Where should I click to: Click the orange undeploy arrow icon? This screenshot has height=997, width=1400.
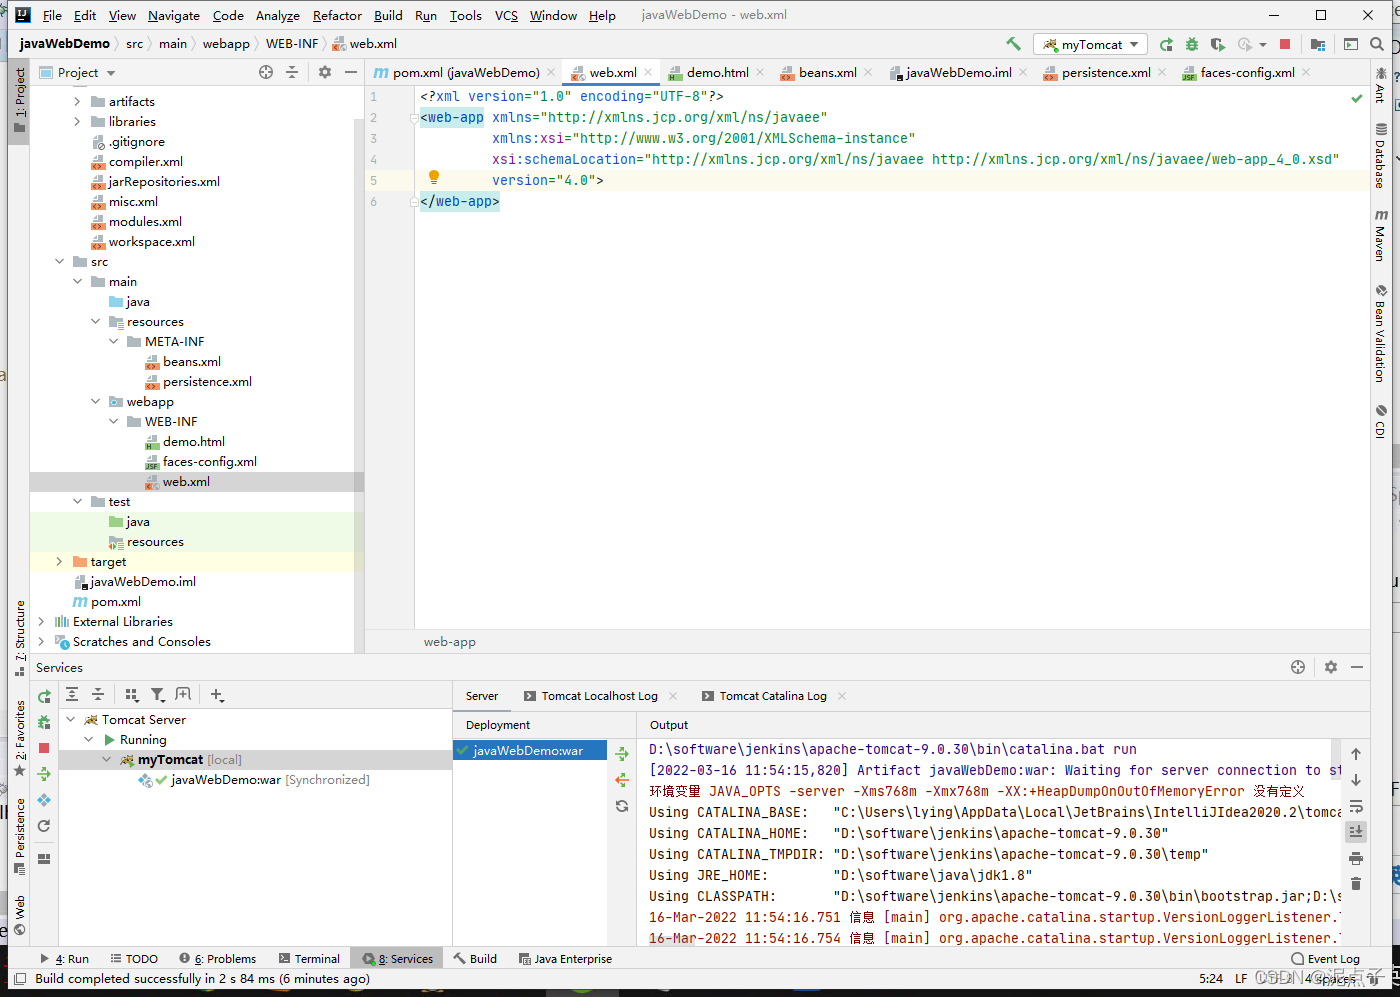click(x=622, y=780)
